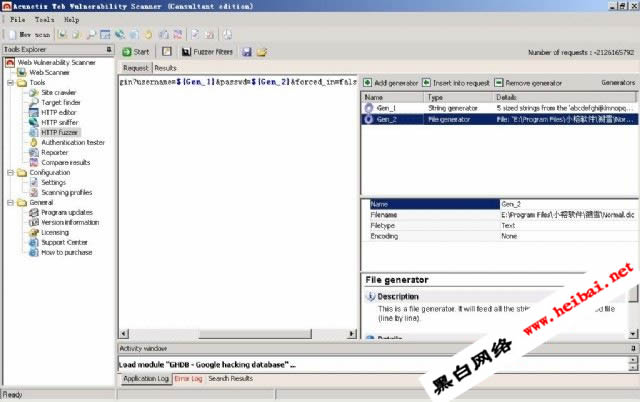This screenshot has width=640, height=402.
Task: Select Web Vulnerability Scanner root node
Action: 56,62
